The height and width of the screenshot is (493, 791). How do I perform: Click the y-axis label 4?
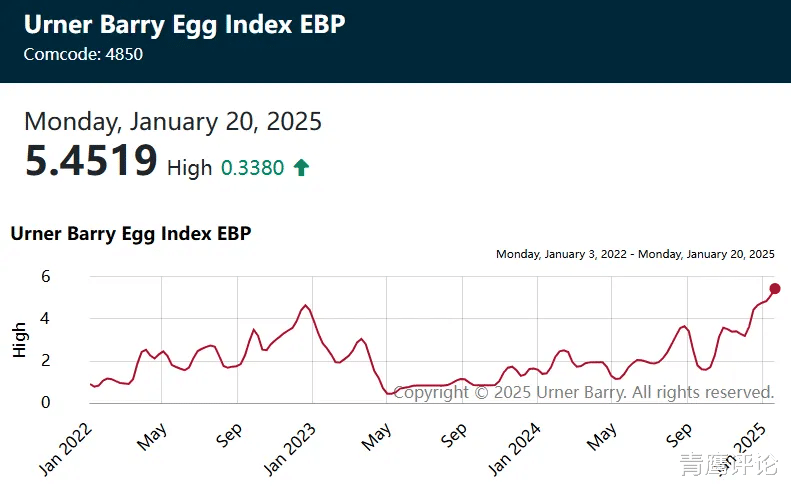[x=46, y=319]
